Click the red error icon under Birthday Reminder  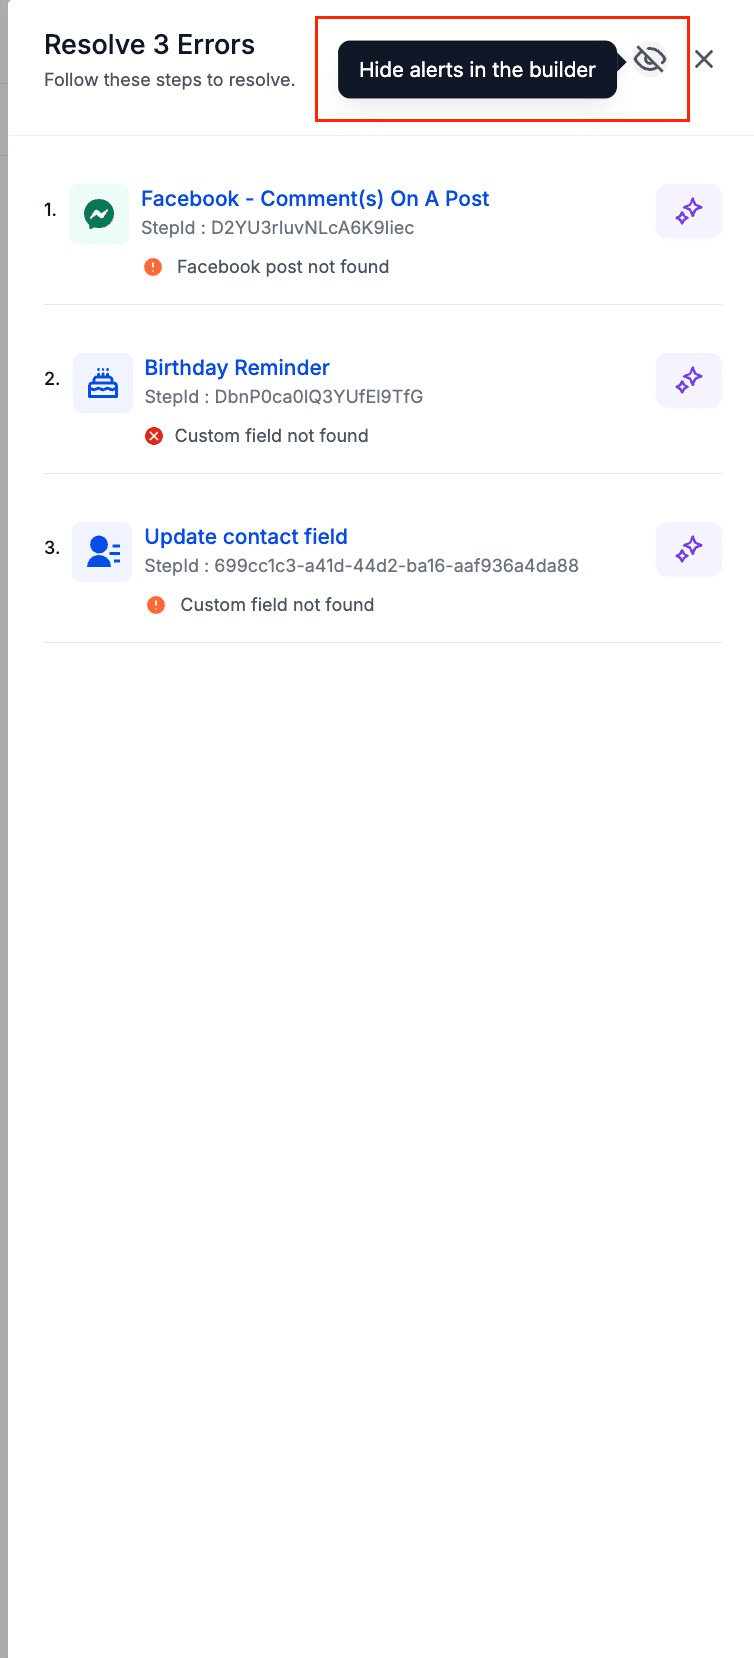pos(154,436)
